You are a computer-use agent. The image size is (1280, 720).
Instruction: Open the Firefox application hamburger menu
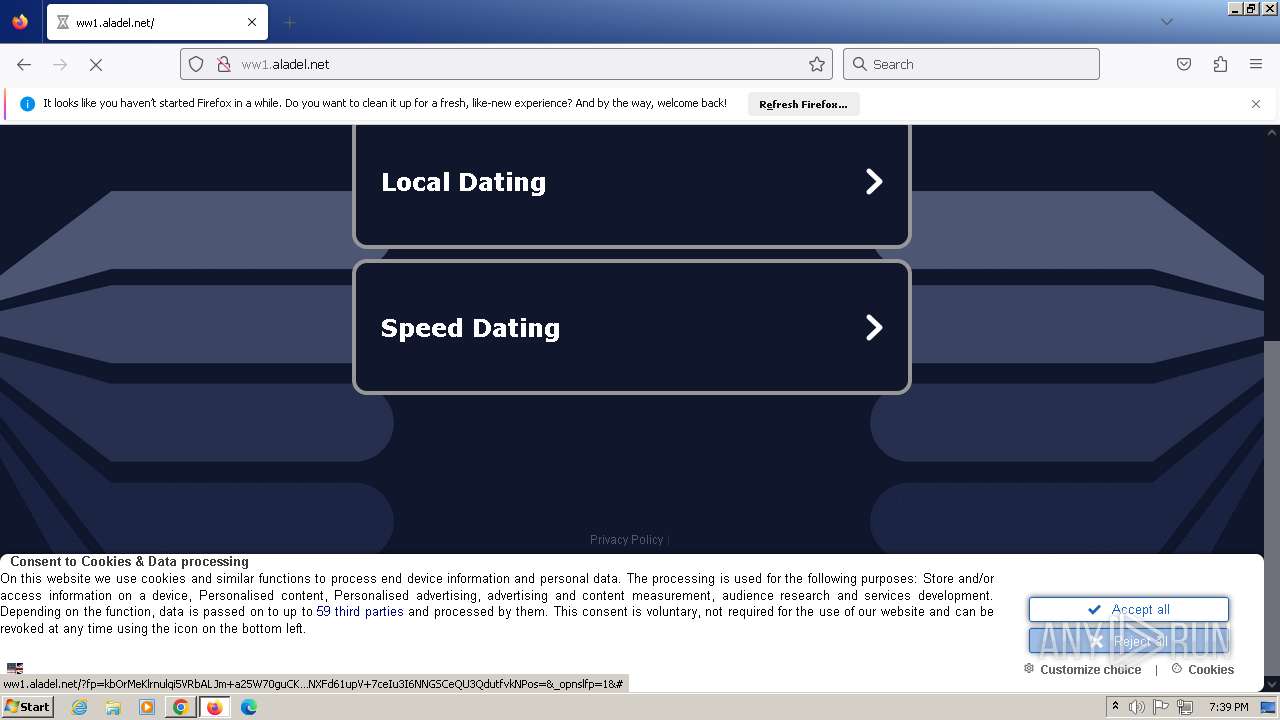pos(1256,64)
